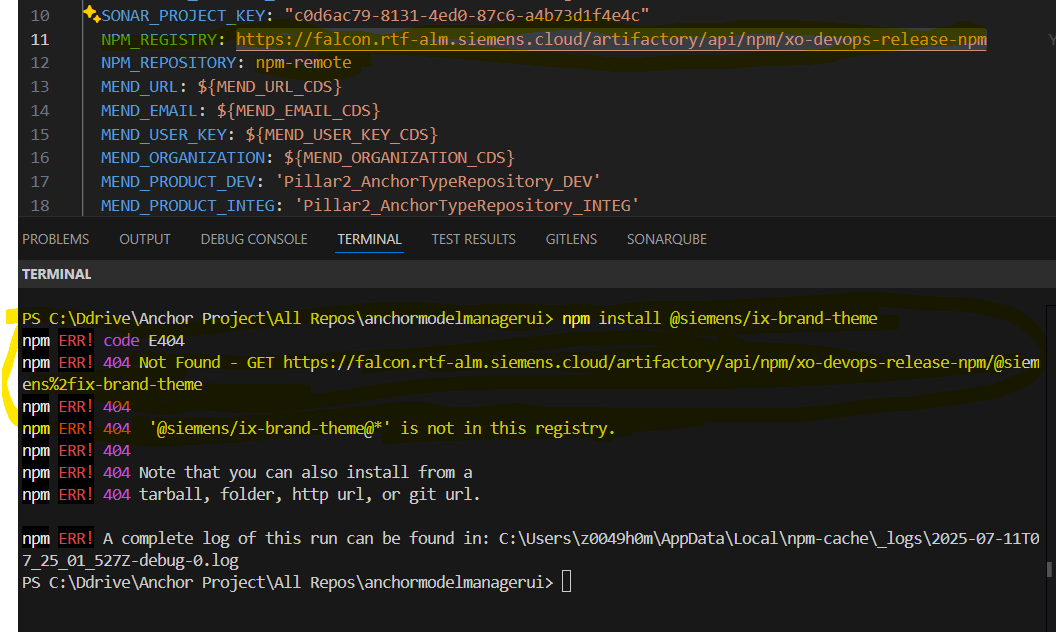
Task: Click the npm-remote value on line 12
Action: [x=303, y=63]
